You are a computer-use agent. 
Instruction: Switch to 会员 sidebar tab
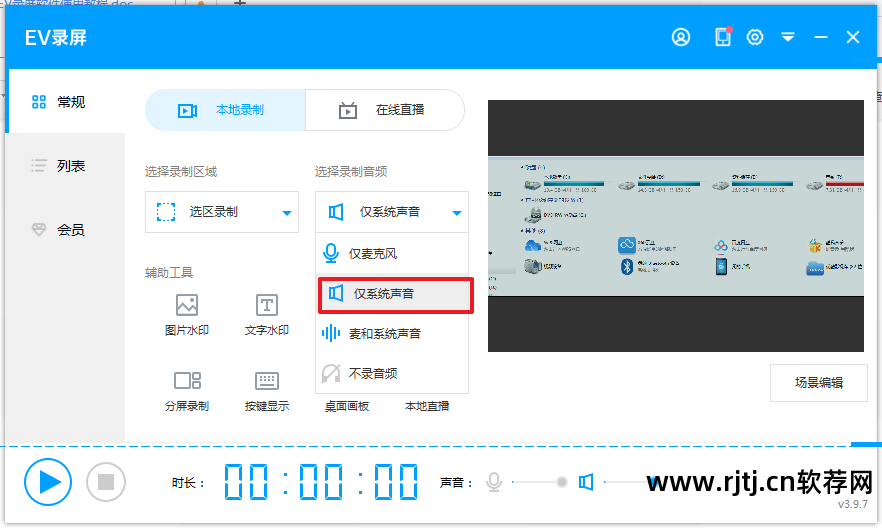[65, 229]
